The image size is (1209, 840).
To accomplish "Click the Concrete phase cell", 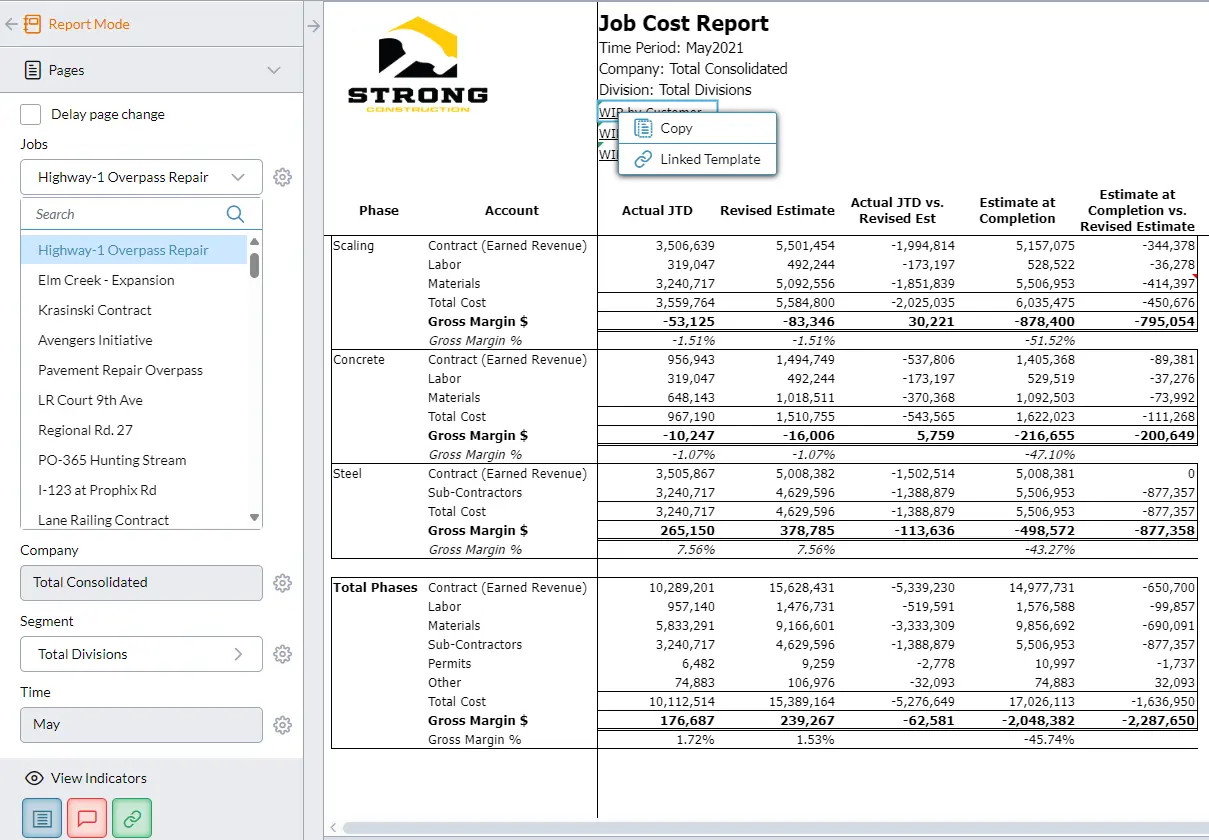I will [359, 359].
